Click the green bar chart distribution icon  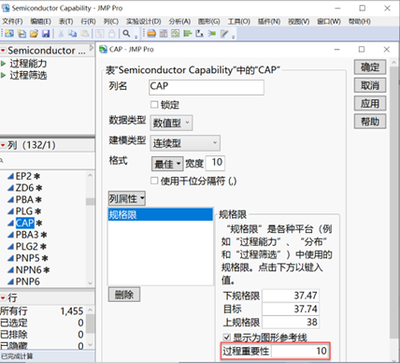pyautogui.click(x=188, y=33)
